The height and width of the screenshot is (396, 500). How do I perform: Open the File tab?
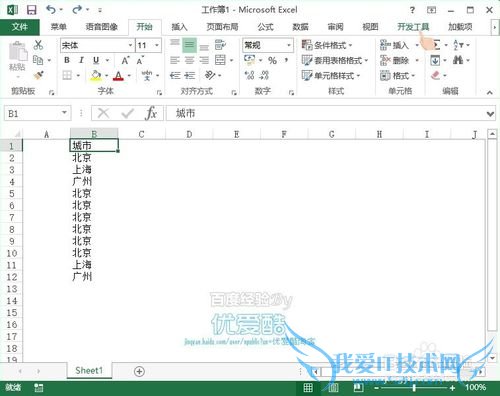click(x=20, y=27)
